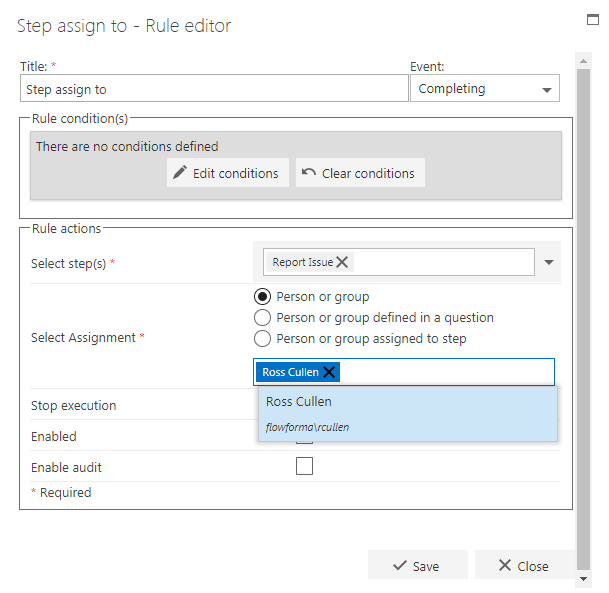The width and height of the screenshot is (609, 593).
Task: Close the Rule editor
Action: tap(524, 565)
